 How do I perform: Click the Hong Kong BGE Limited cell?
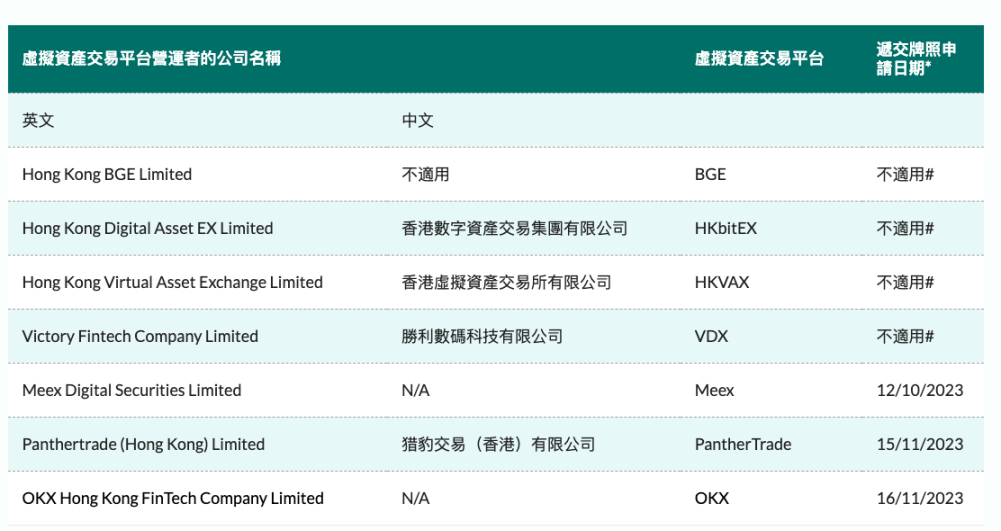tap(107, 174)
